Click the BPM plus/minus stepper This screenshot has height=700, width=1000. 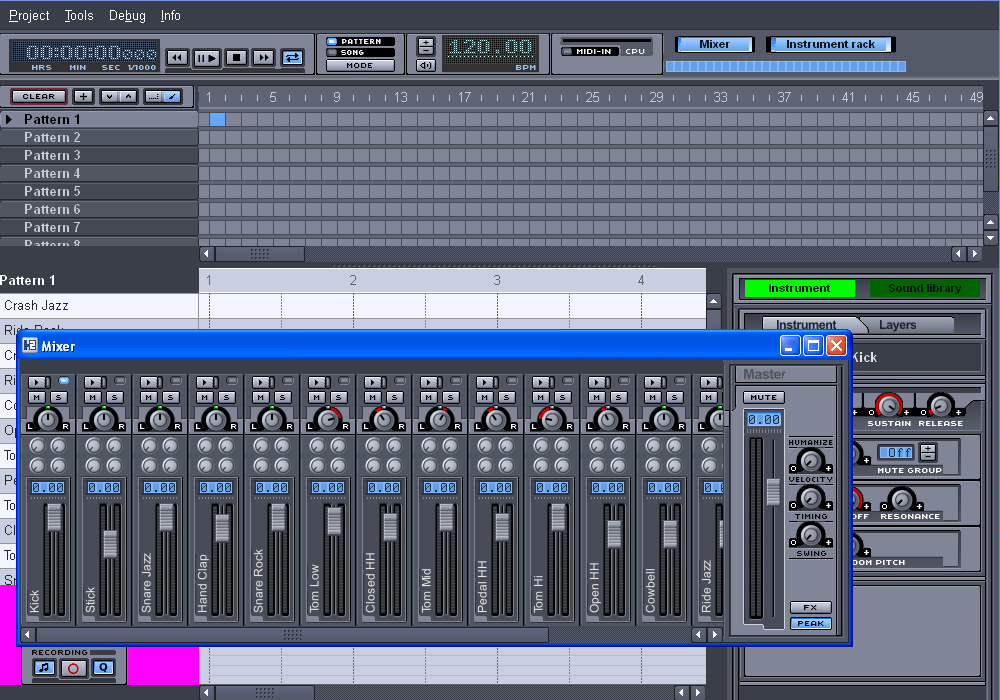coord(425,46)
